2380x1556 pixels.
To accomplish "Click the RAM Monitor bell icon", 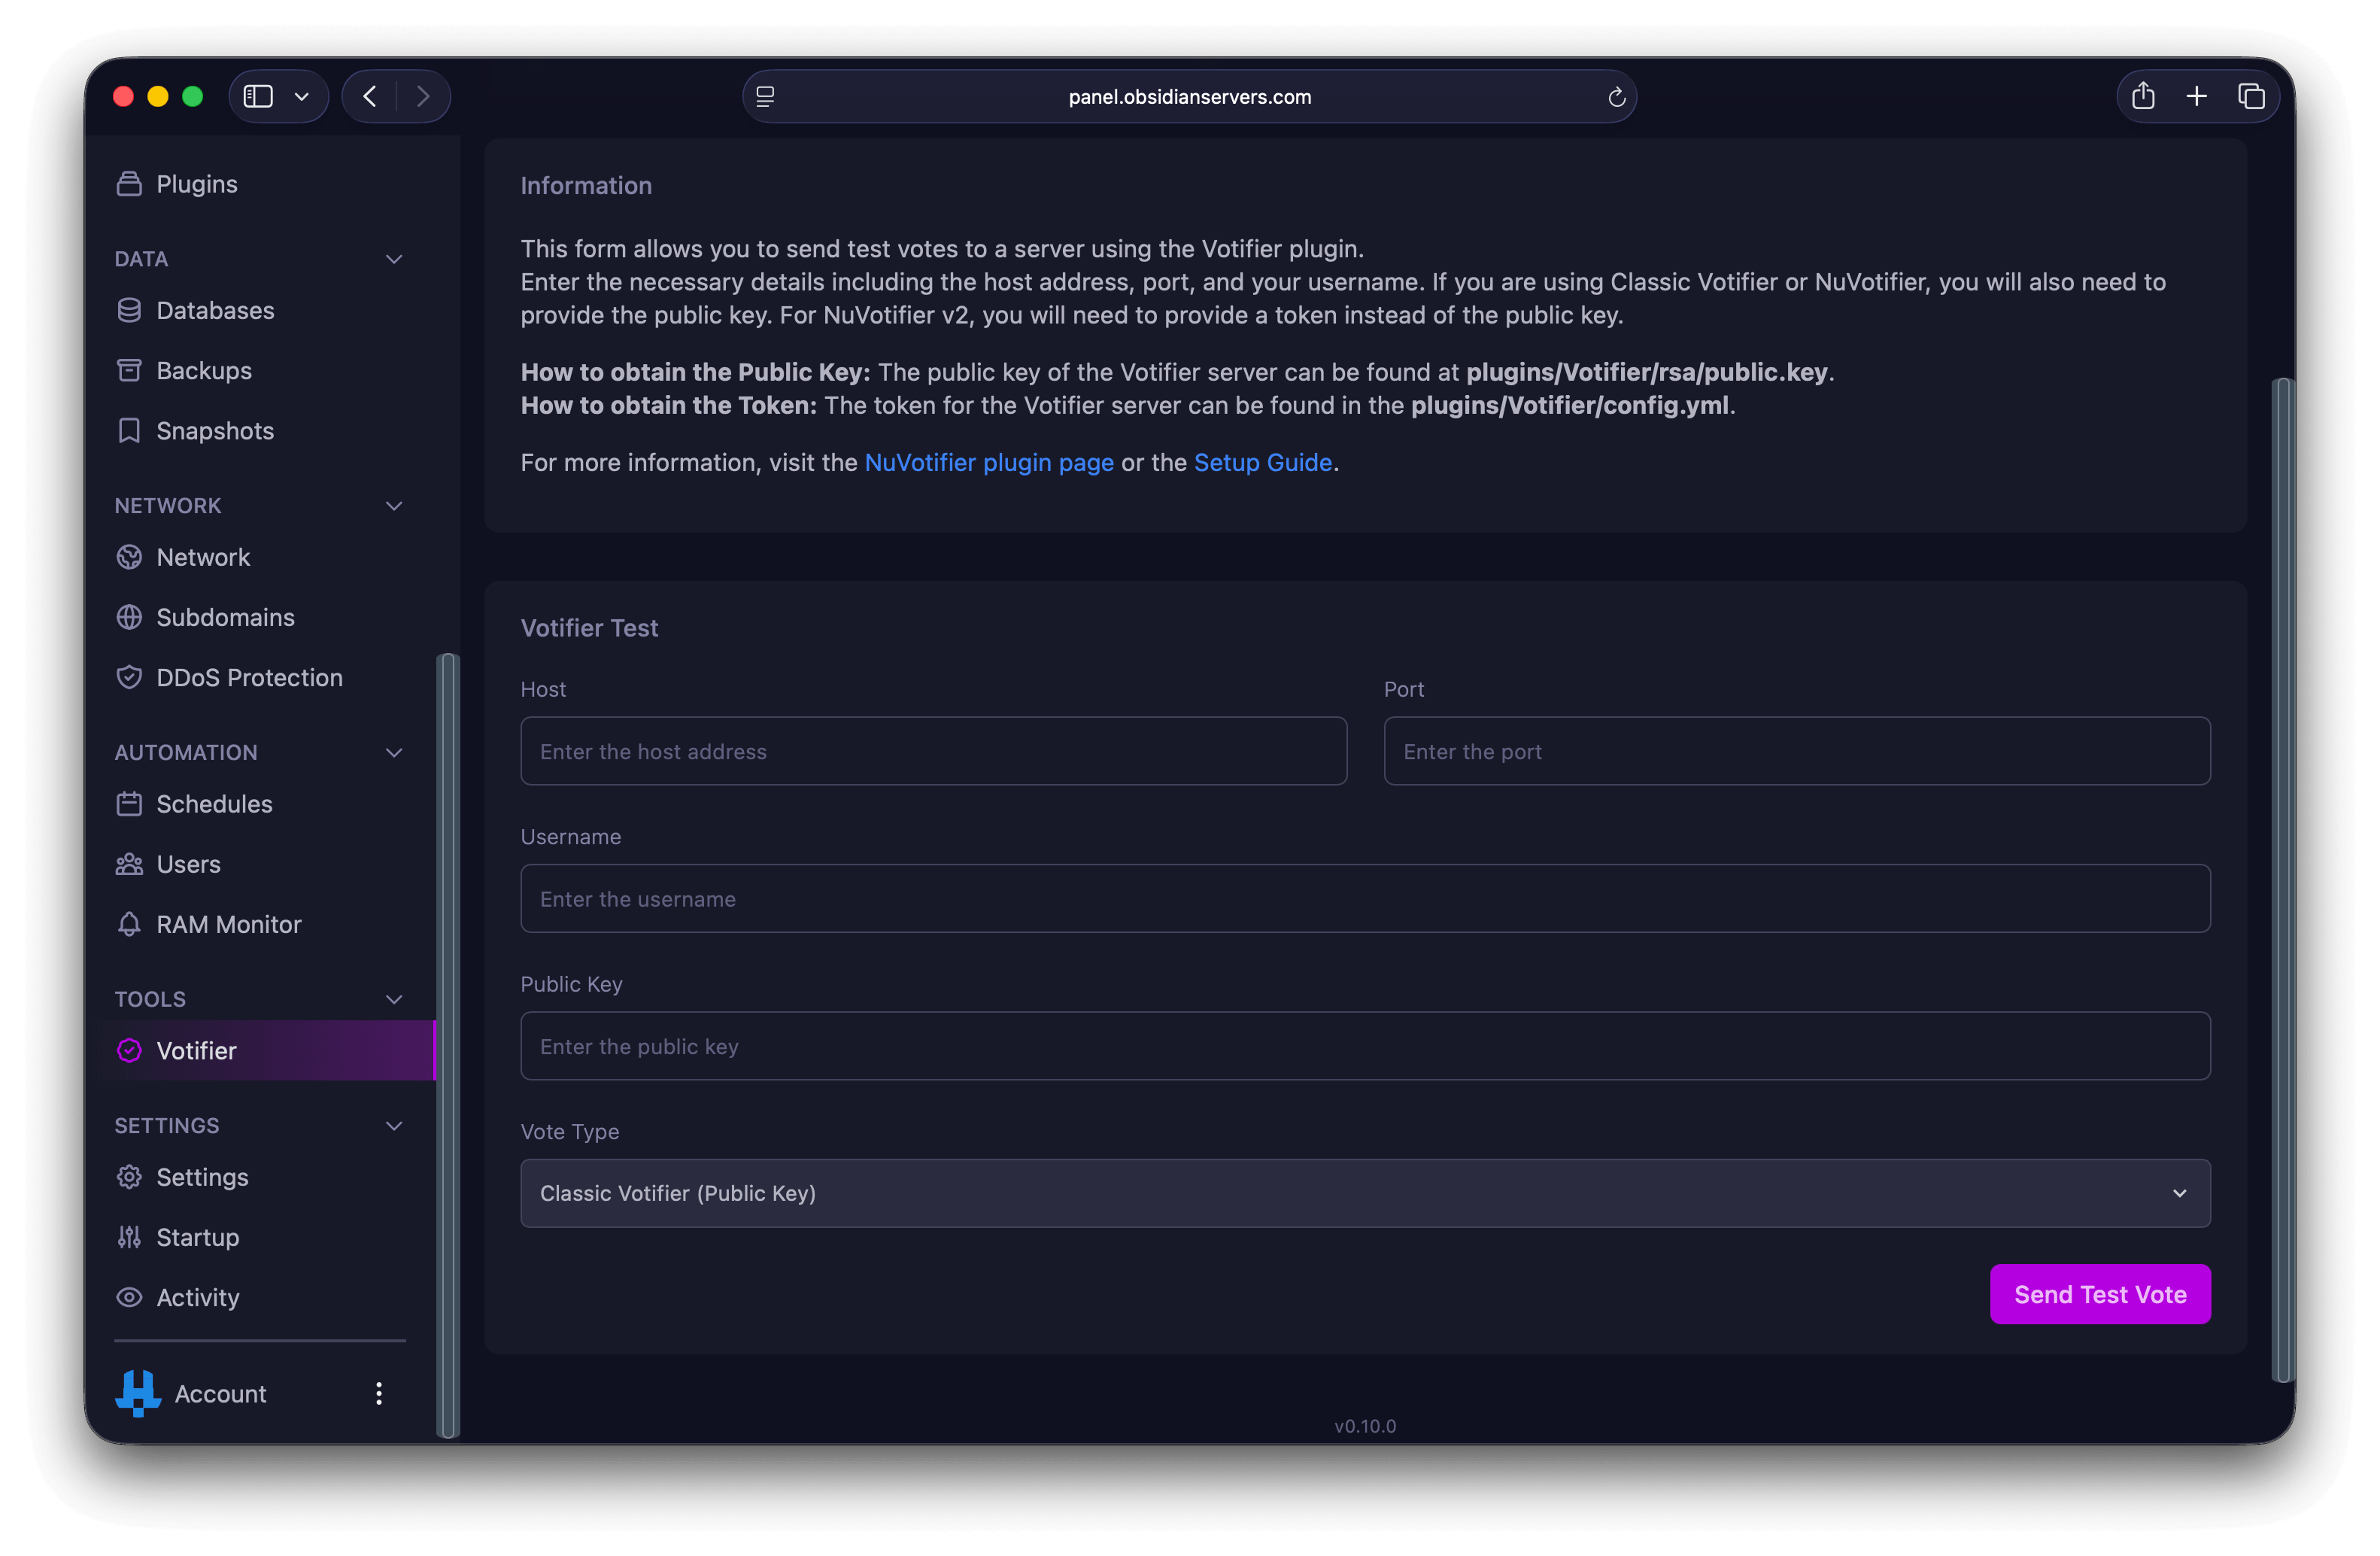I will 129,924.
